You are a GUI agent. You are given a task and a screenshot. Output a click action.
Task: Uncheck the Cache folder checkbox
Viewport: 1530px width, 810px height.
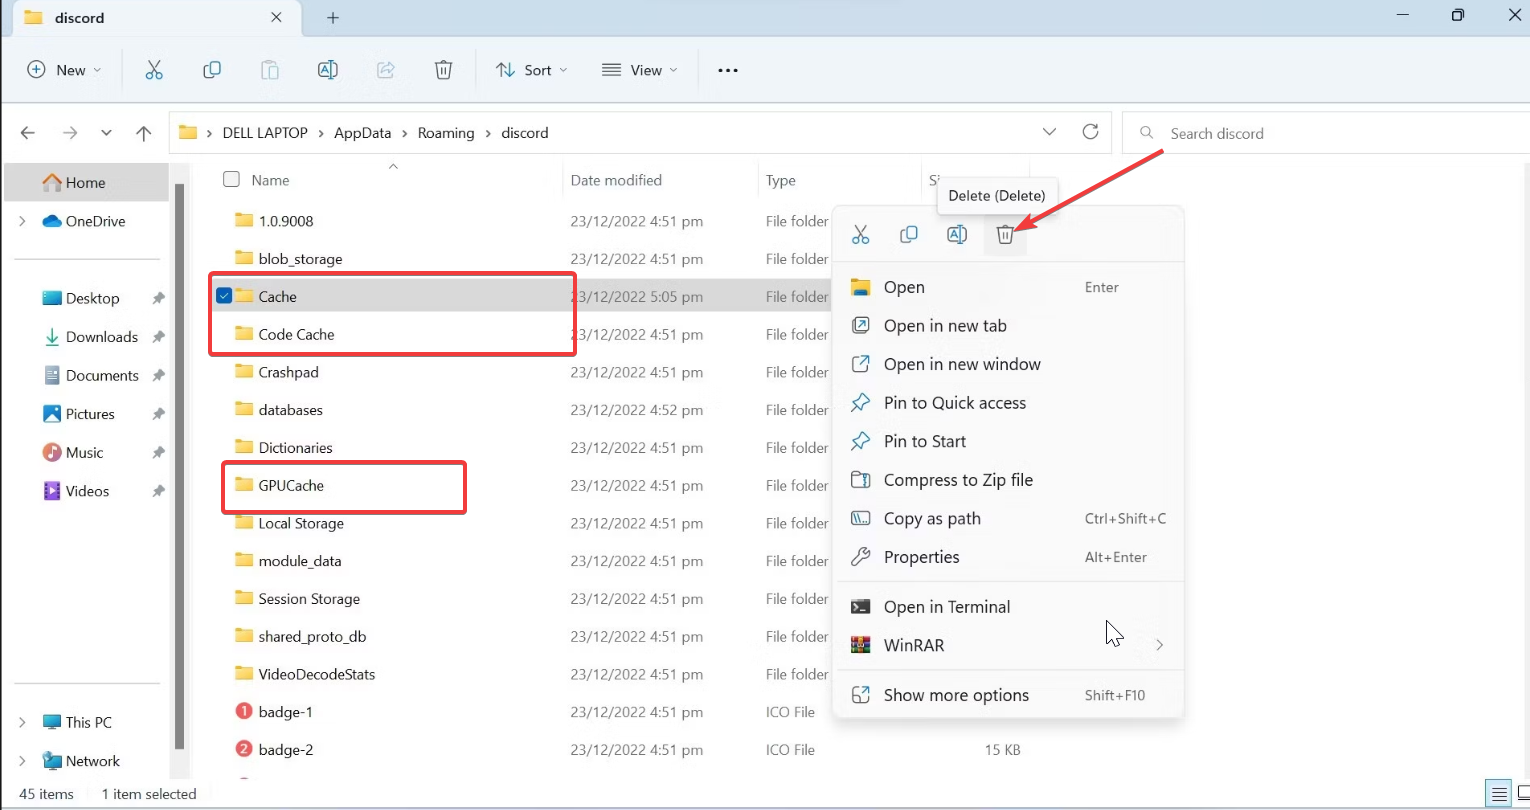pyautogui.click(x=225, y=296)
